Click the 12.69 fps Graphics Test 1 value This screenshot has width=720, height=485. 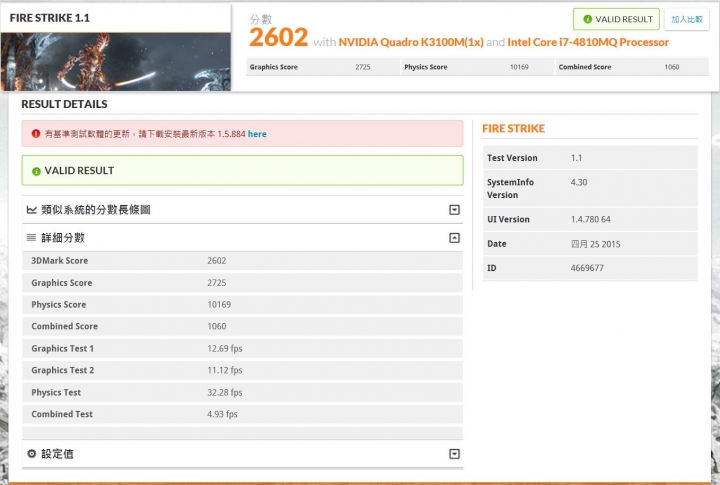point(225,349)
